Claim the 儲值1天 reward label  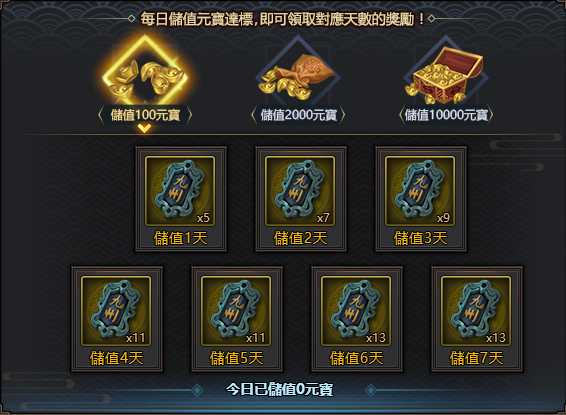tap(180, 238)
